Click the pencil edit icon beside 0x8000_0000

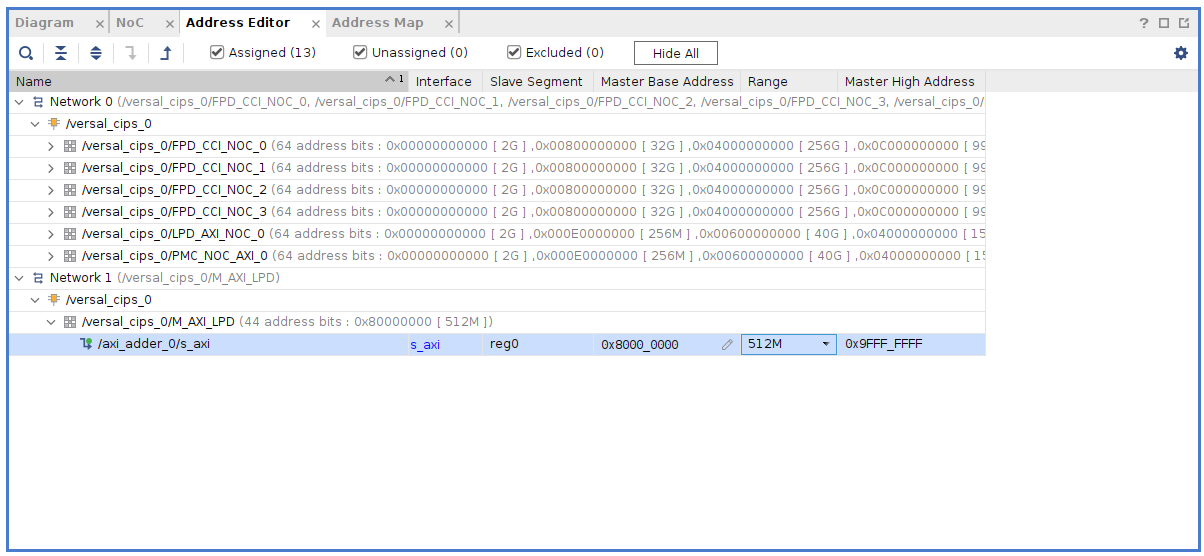(727, 344)
